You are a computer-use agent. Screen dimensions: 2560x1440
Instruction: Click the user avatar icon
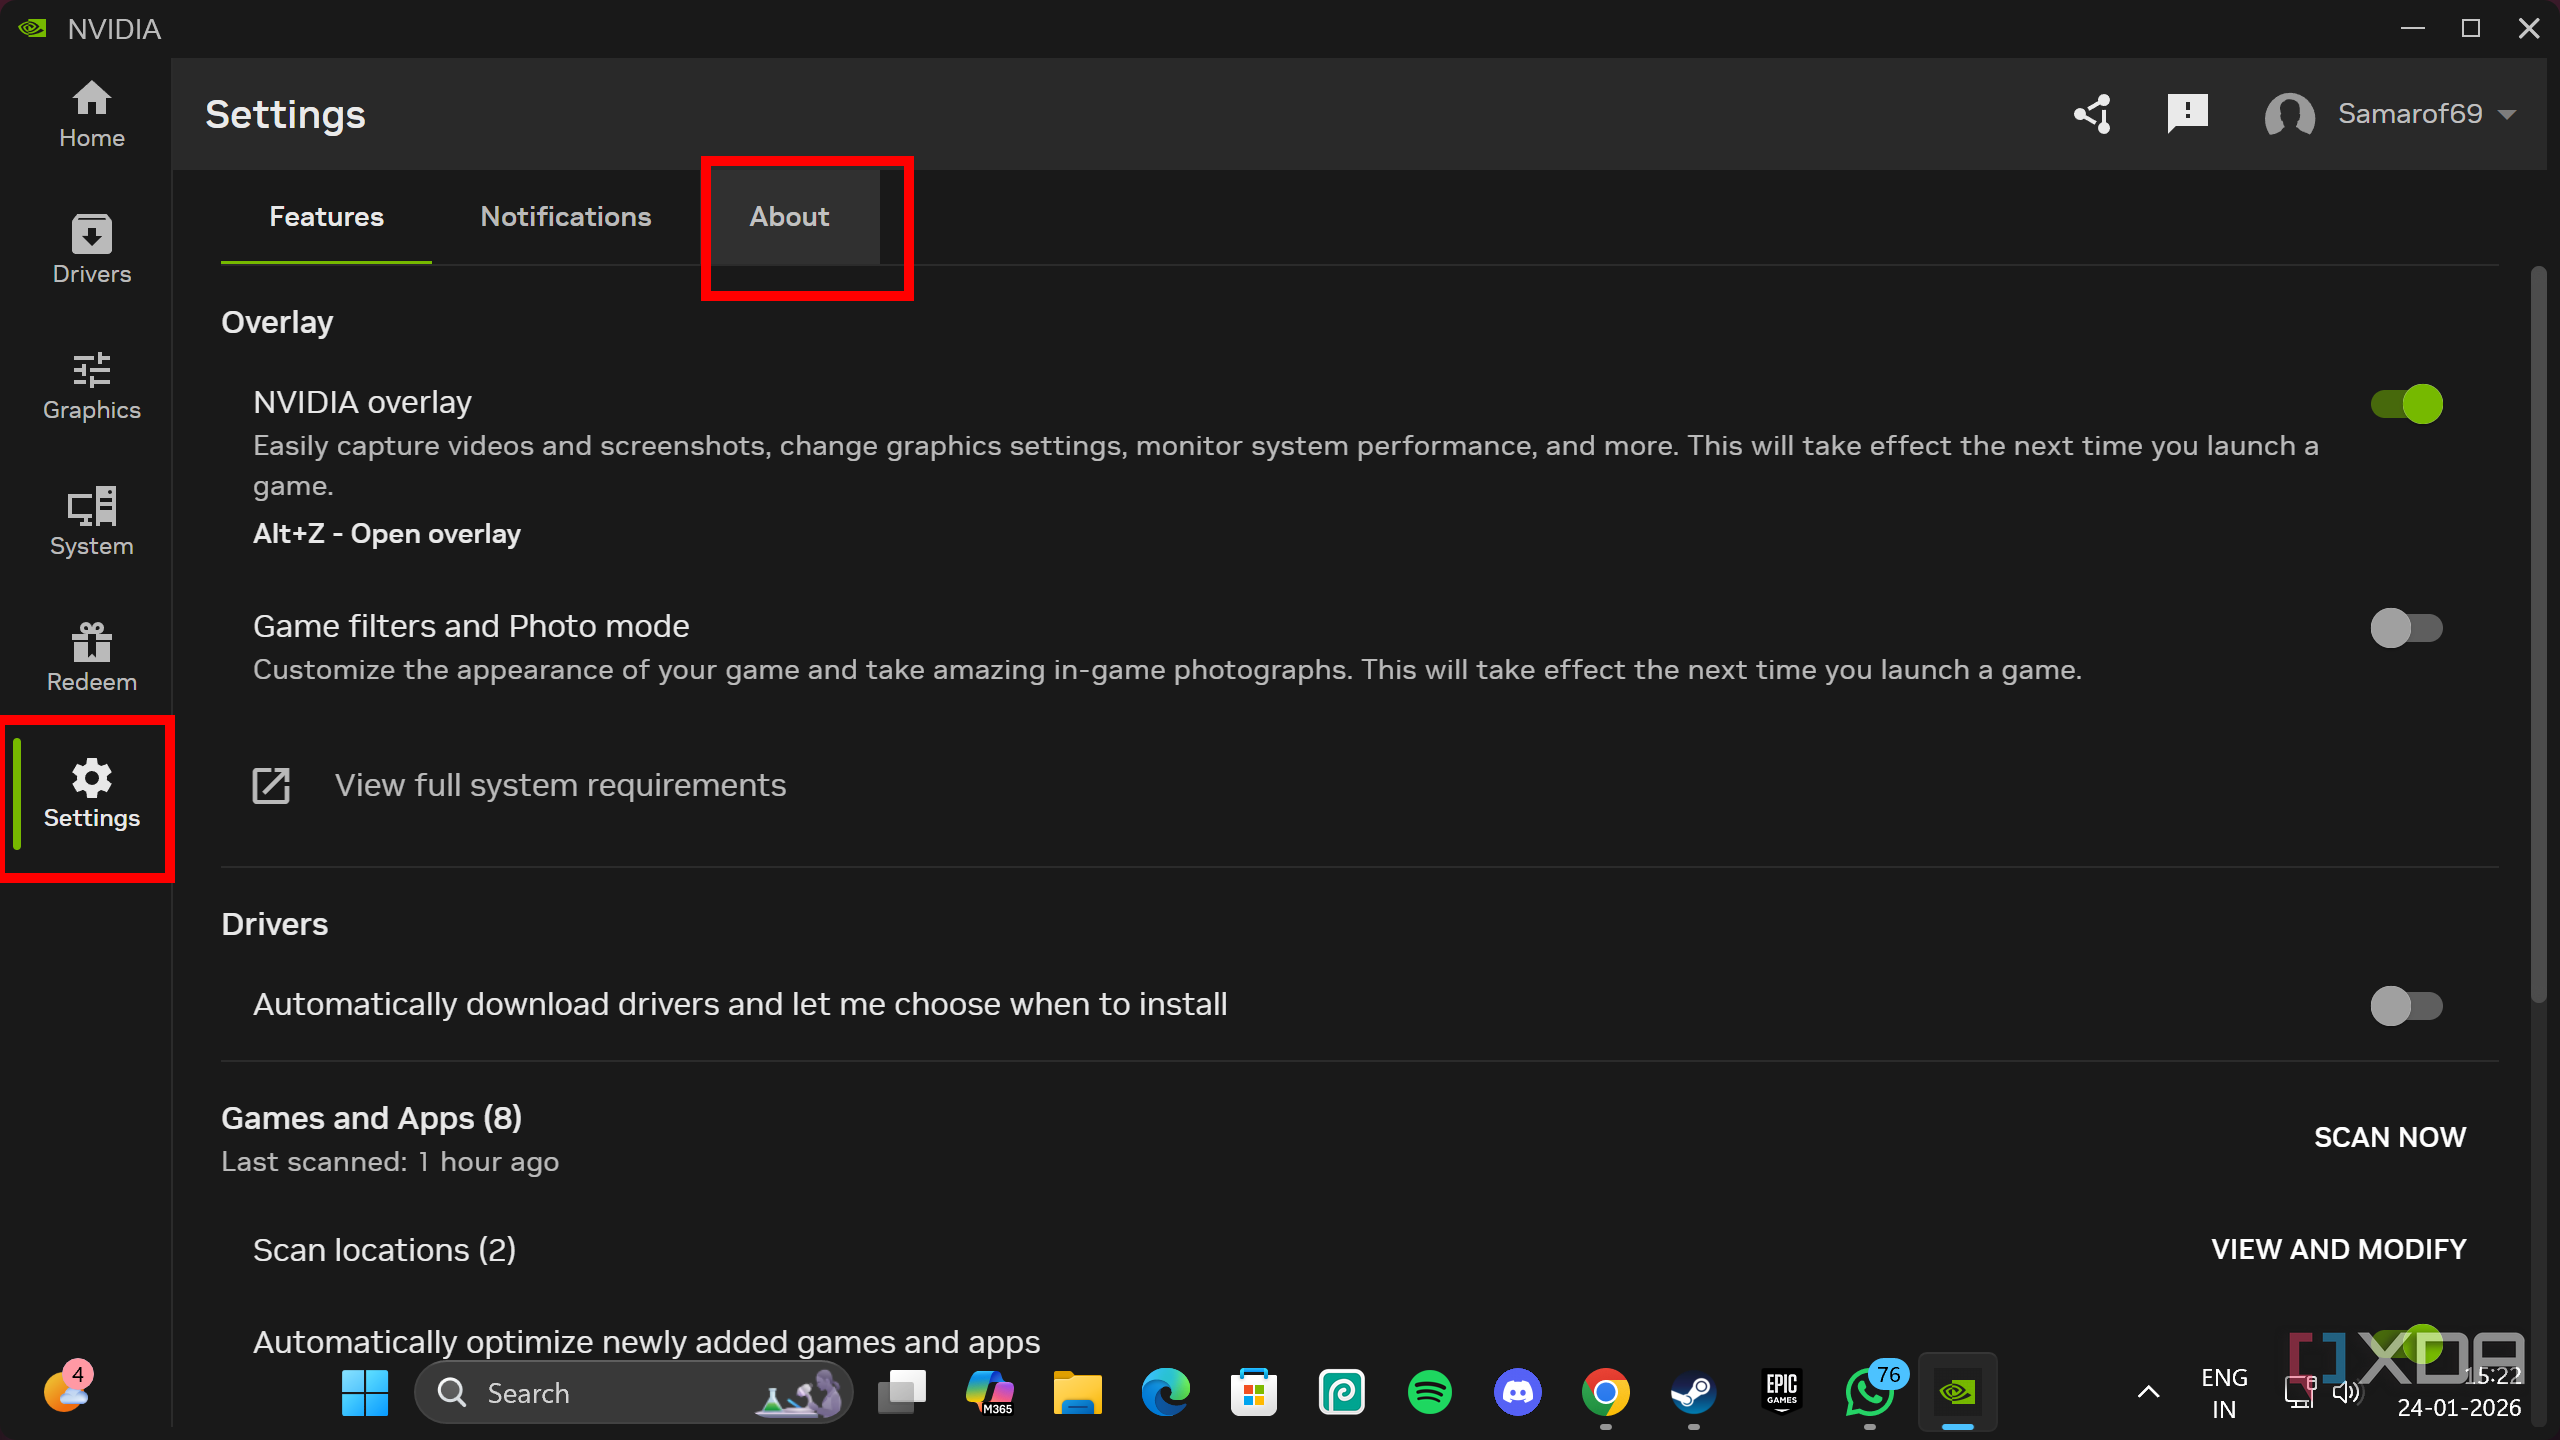pos(2289,115)
